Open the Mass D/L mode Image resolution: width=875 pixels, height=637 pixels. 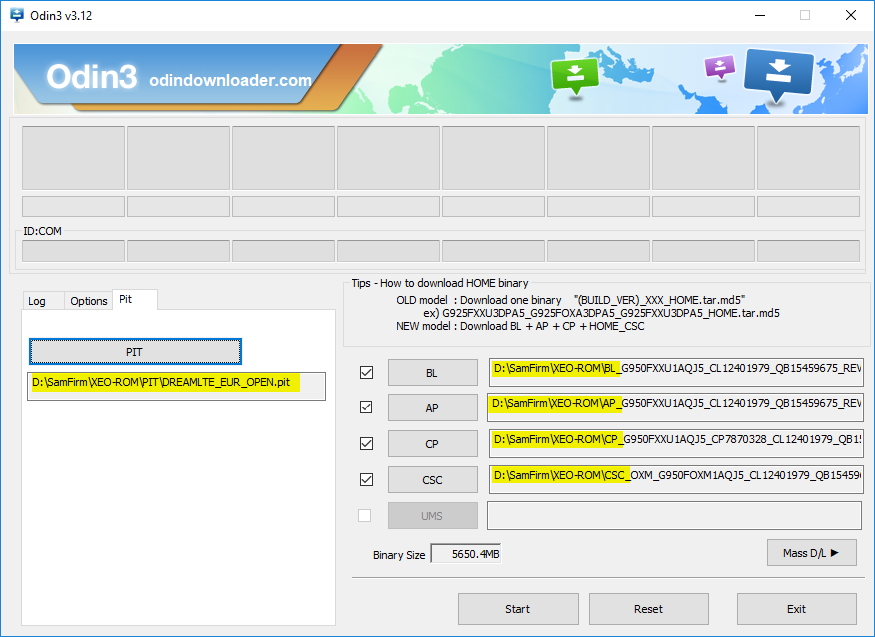pyautogui.click(x=811, y=553)
